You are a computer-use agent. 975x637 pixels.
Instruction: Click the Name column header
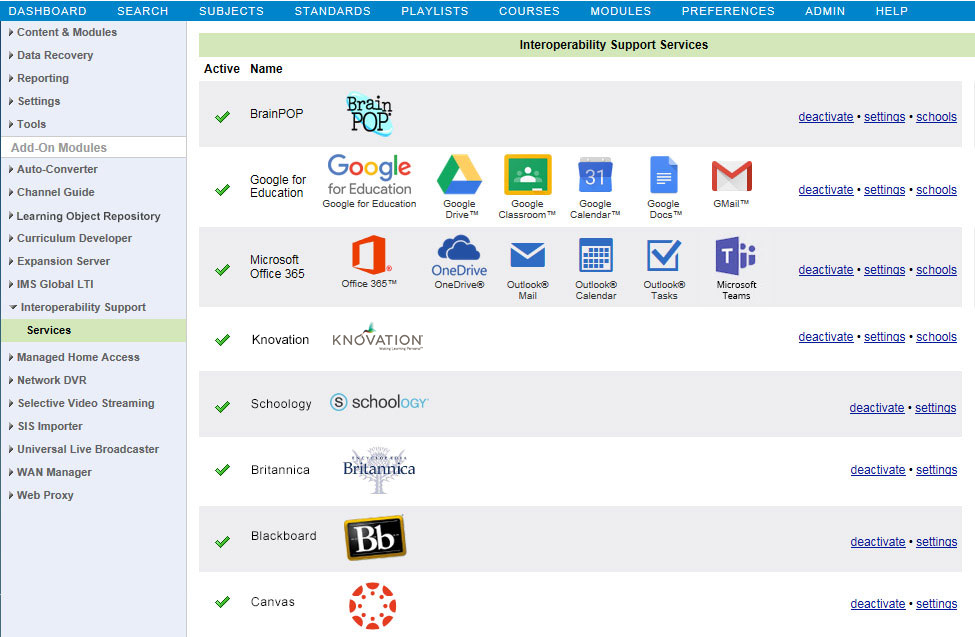pos(266,68)
